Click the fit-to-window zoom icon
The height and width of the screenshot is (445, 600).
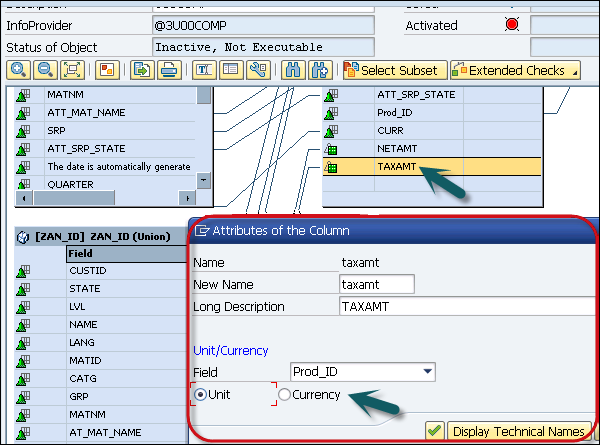click(71, 70)
